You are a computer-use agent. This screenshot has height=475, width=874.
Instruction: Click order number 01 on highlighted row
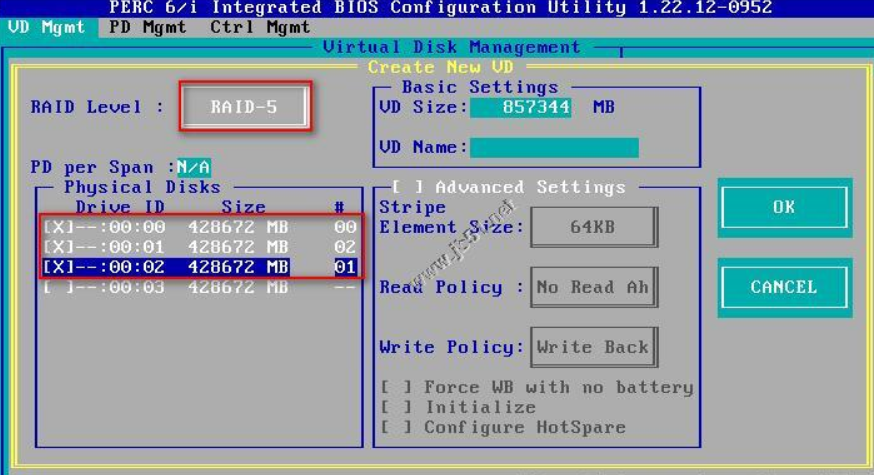tap(345, 267)
